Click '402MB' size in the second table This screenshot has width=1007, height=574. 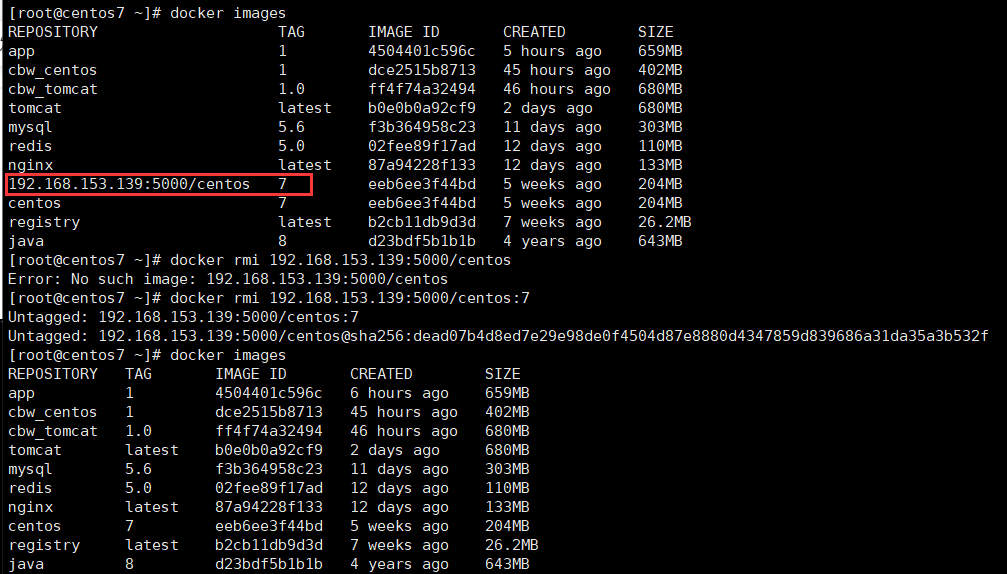coord(507,412)
